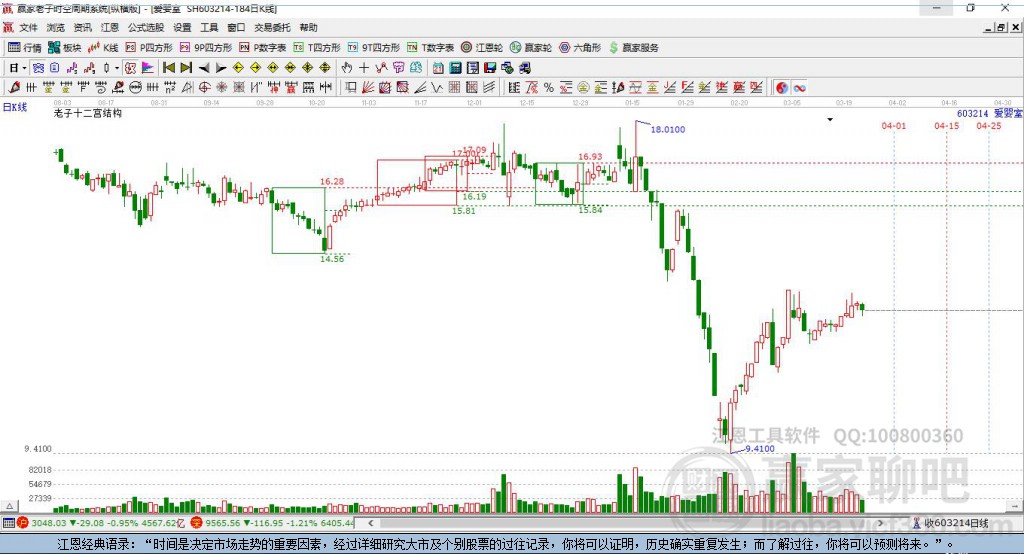The image size is (1024, 554).
Task: Click the bottom-left up triangle button
Action: [9, 506]
